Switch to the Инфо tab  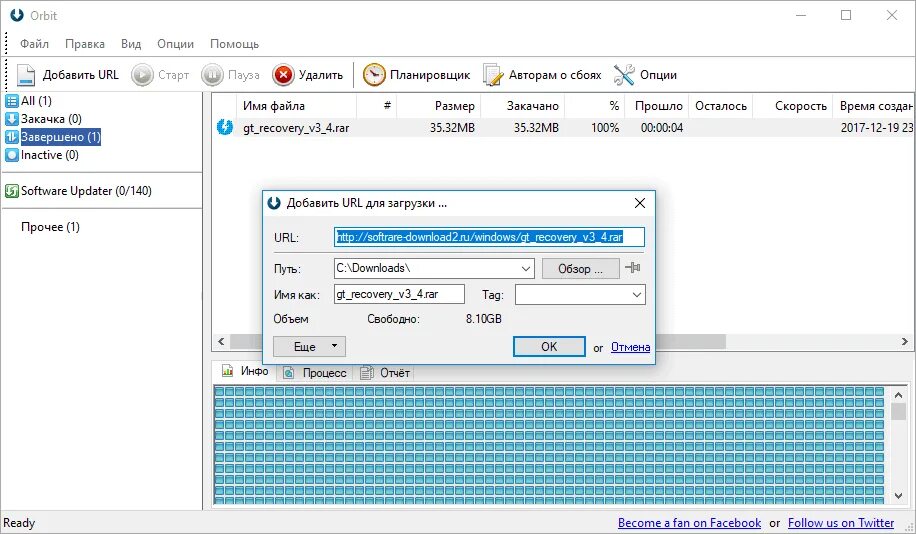pos(245,371)
